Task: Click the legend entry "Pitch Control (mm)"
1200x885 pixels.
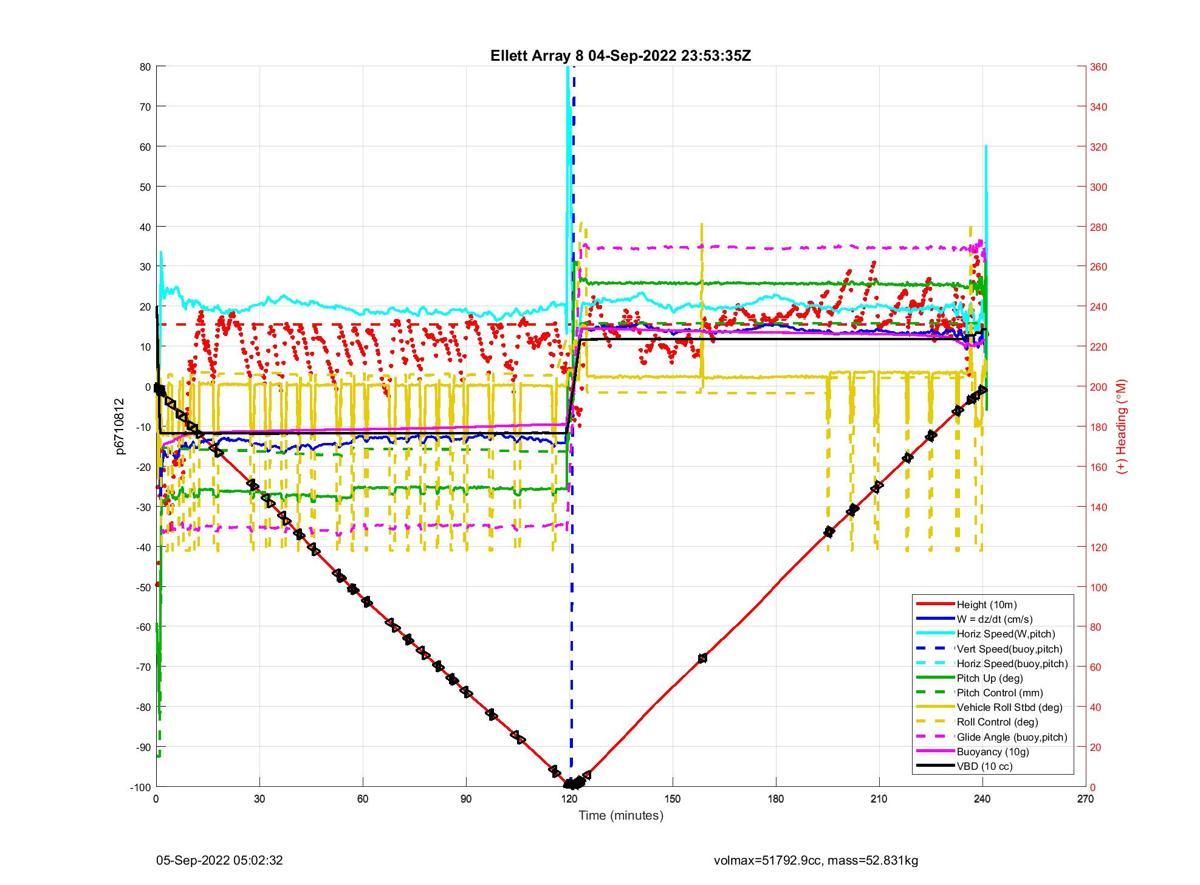Action: click(x=1001, y=693)
